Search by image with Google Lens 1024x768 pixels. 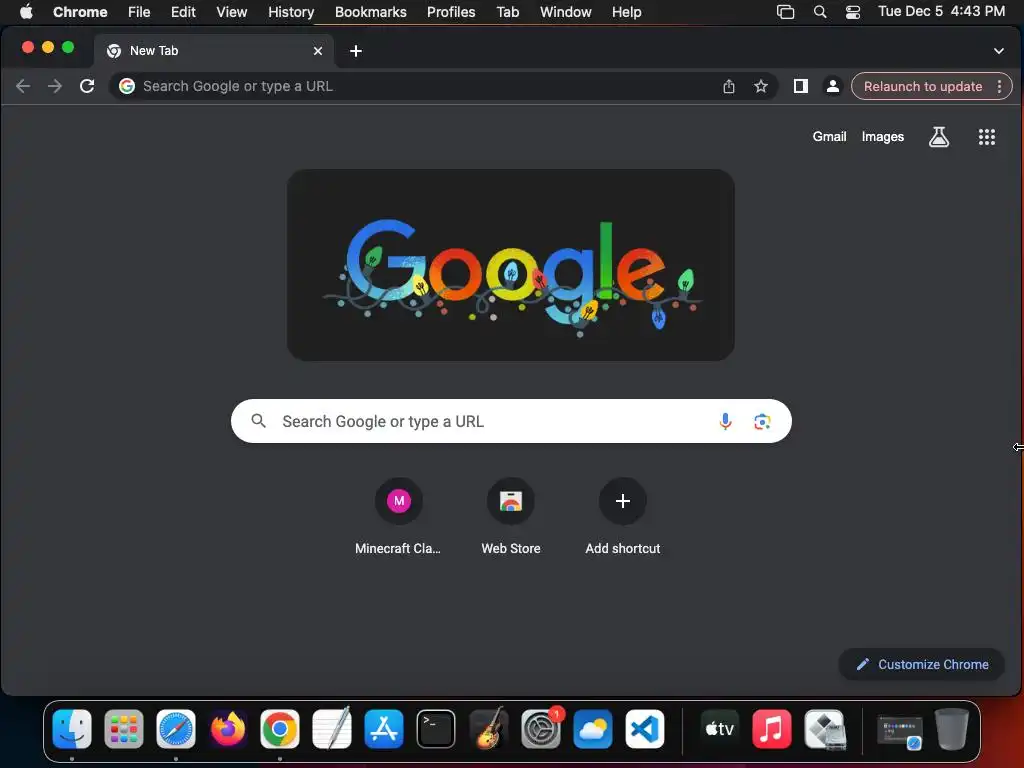761,421
